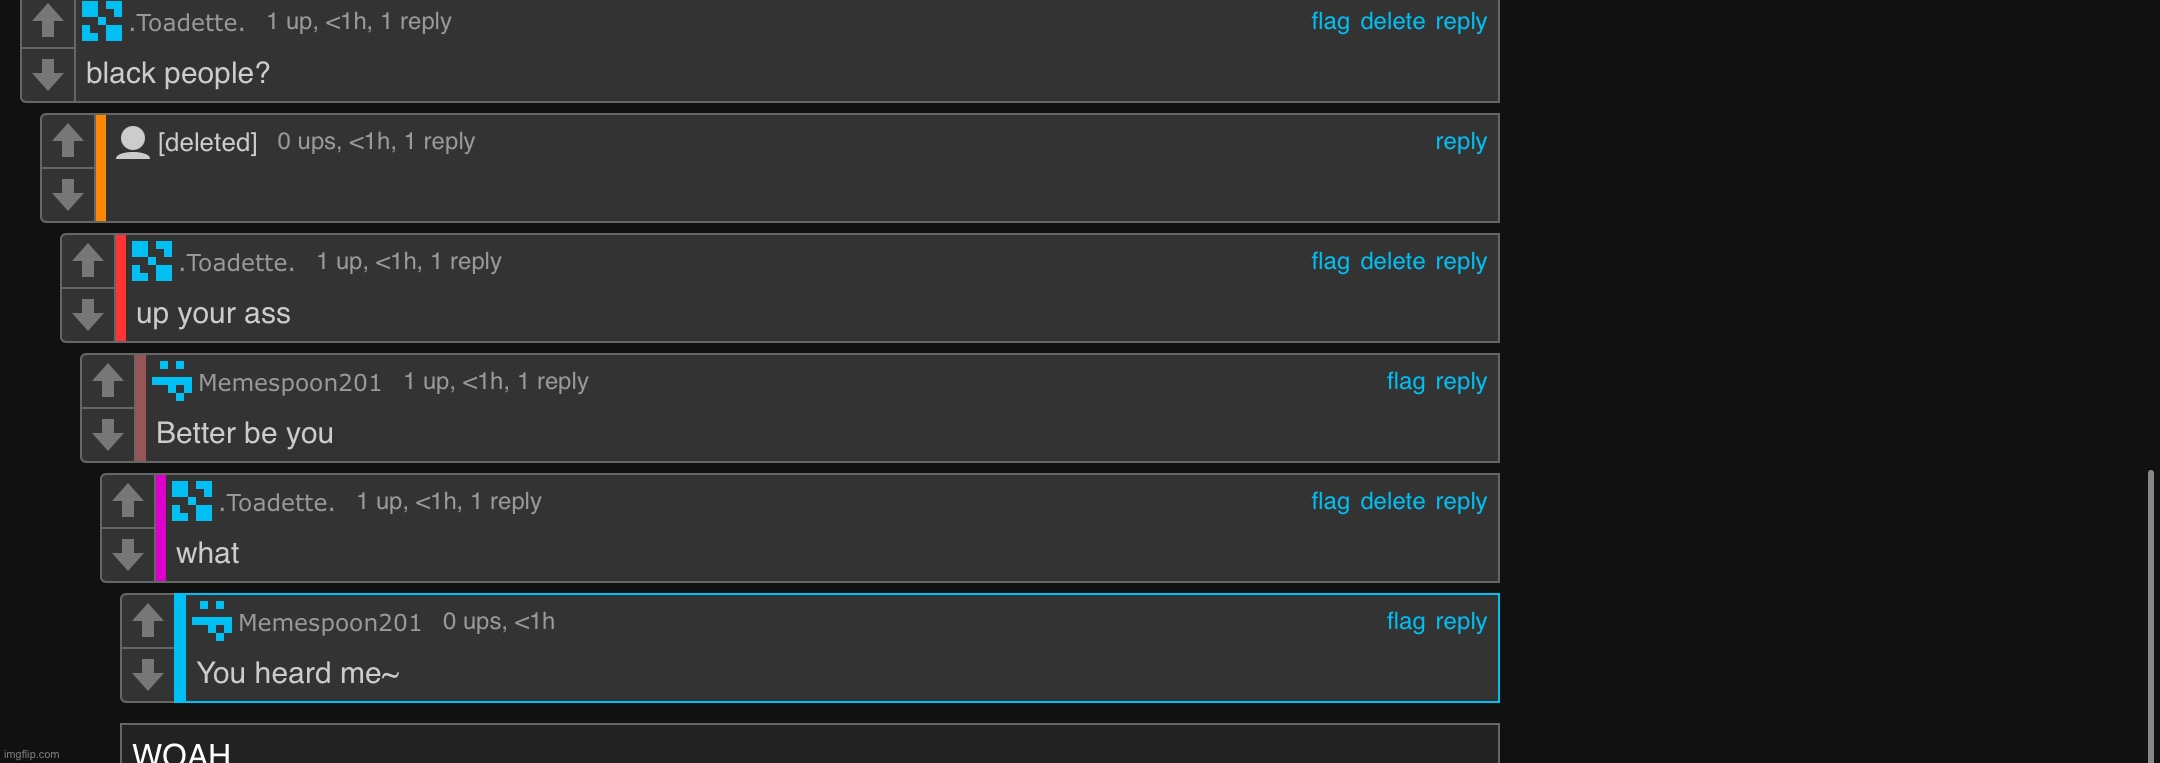Open .Toadette. profile on 'up your ass'
This screenshot has height=763, width=2160.
(237, 262)
